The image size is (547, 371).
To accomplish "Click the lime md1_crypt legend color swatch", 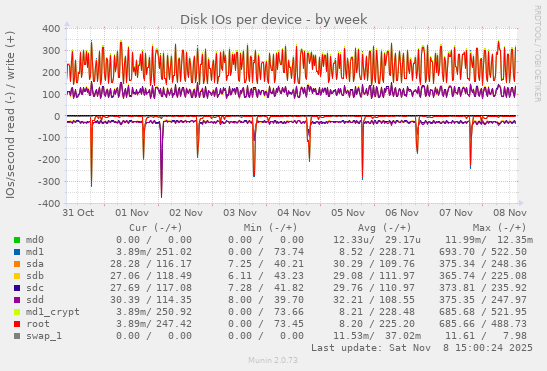I will coord(17,312).
